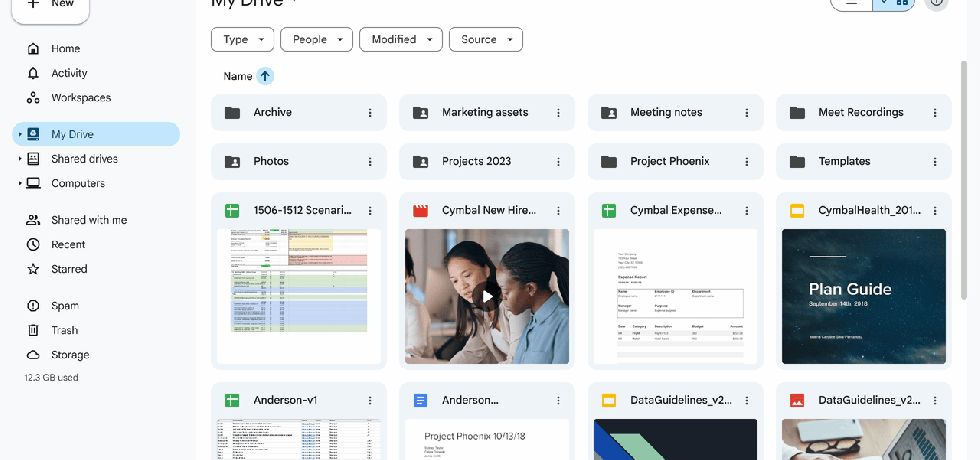This screenshot has height=460, width=980.
Task: Open the Modified filter dropdown
Action: [400, 40]
